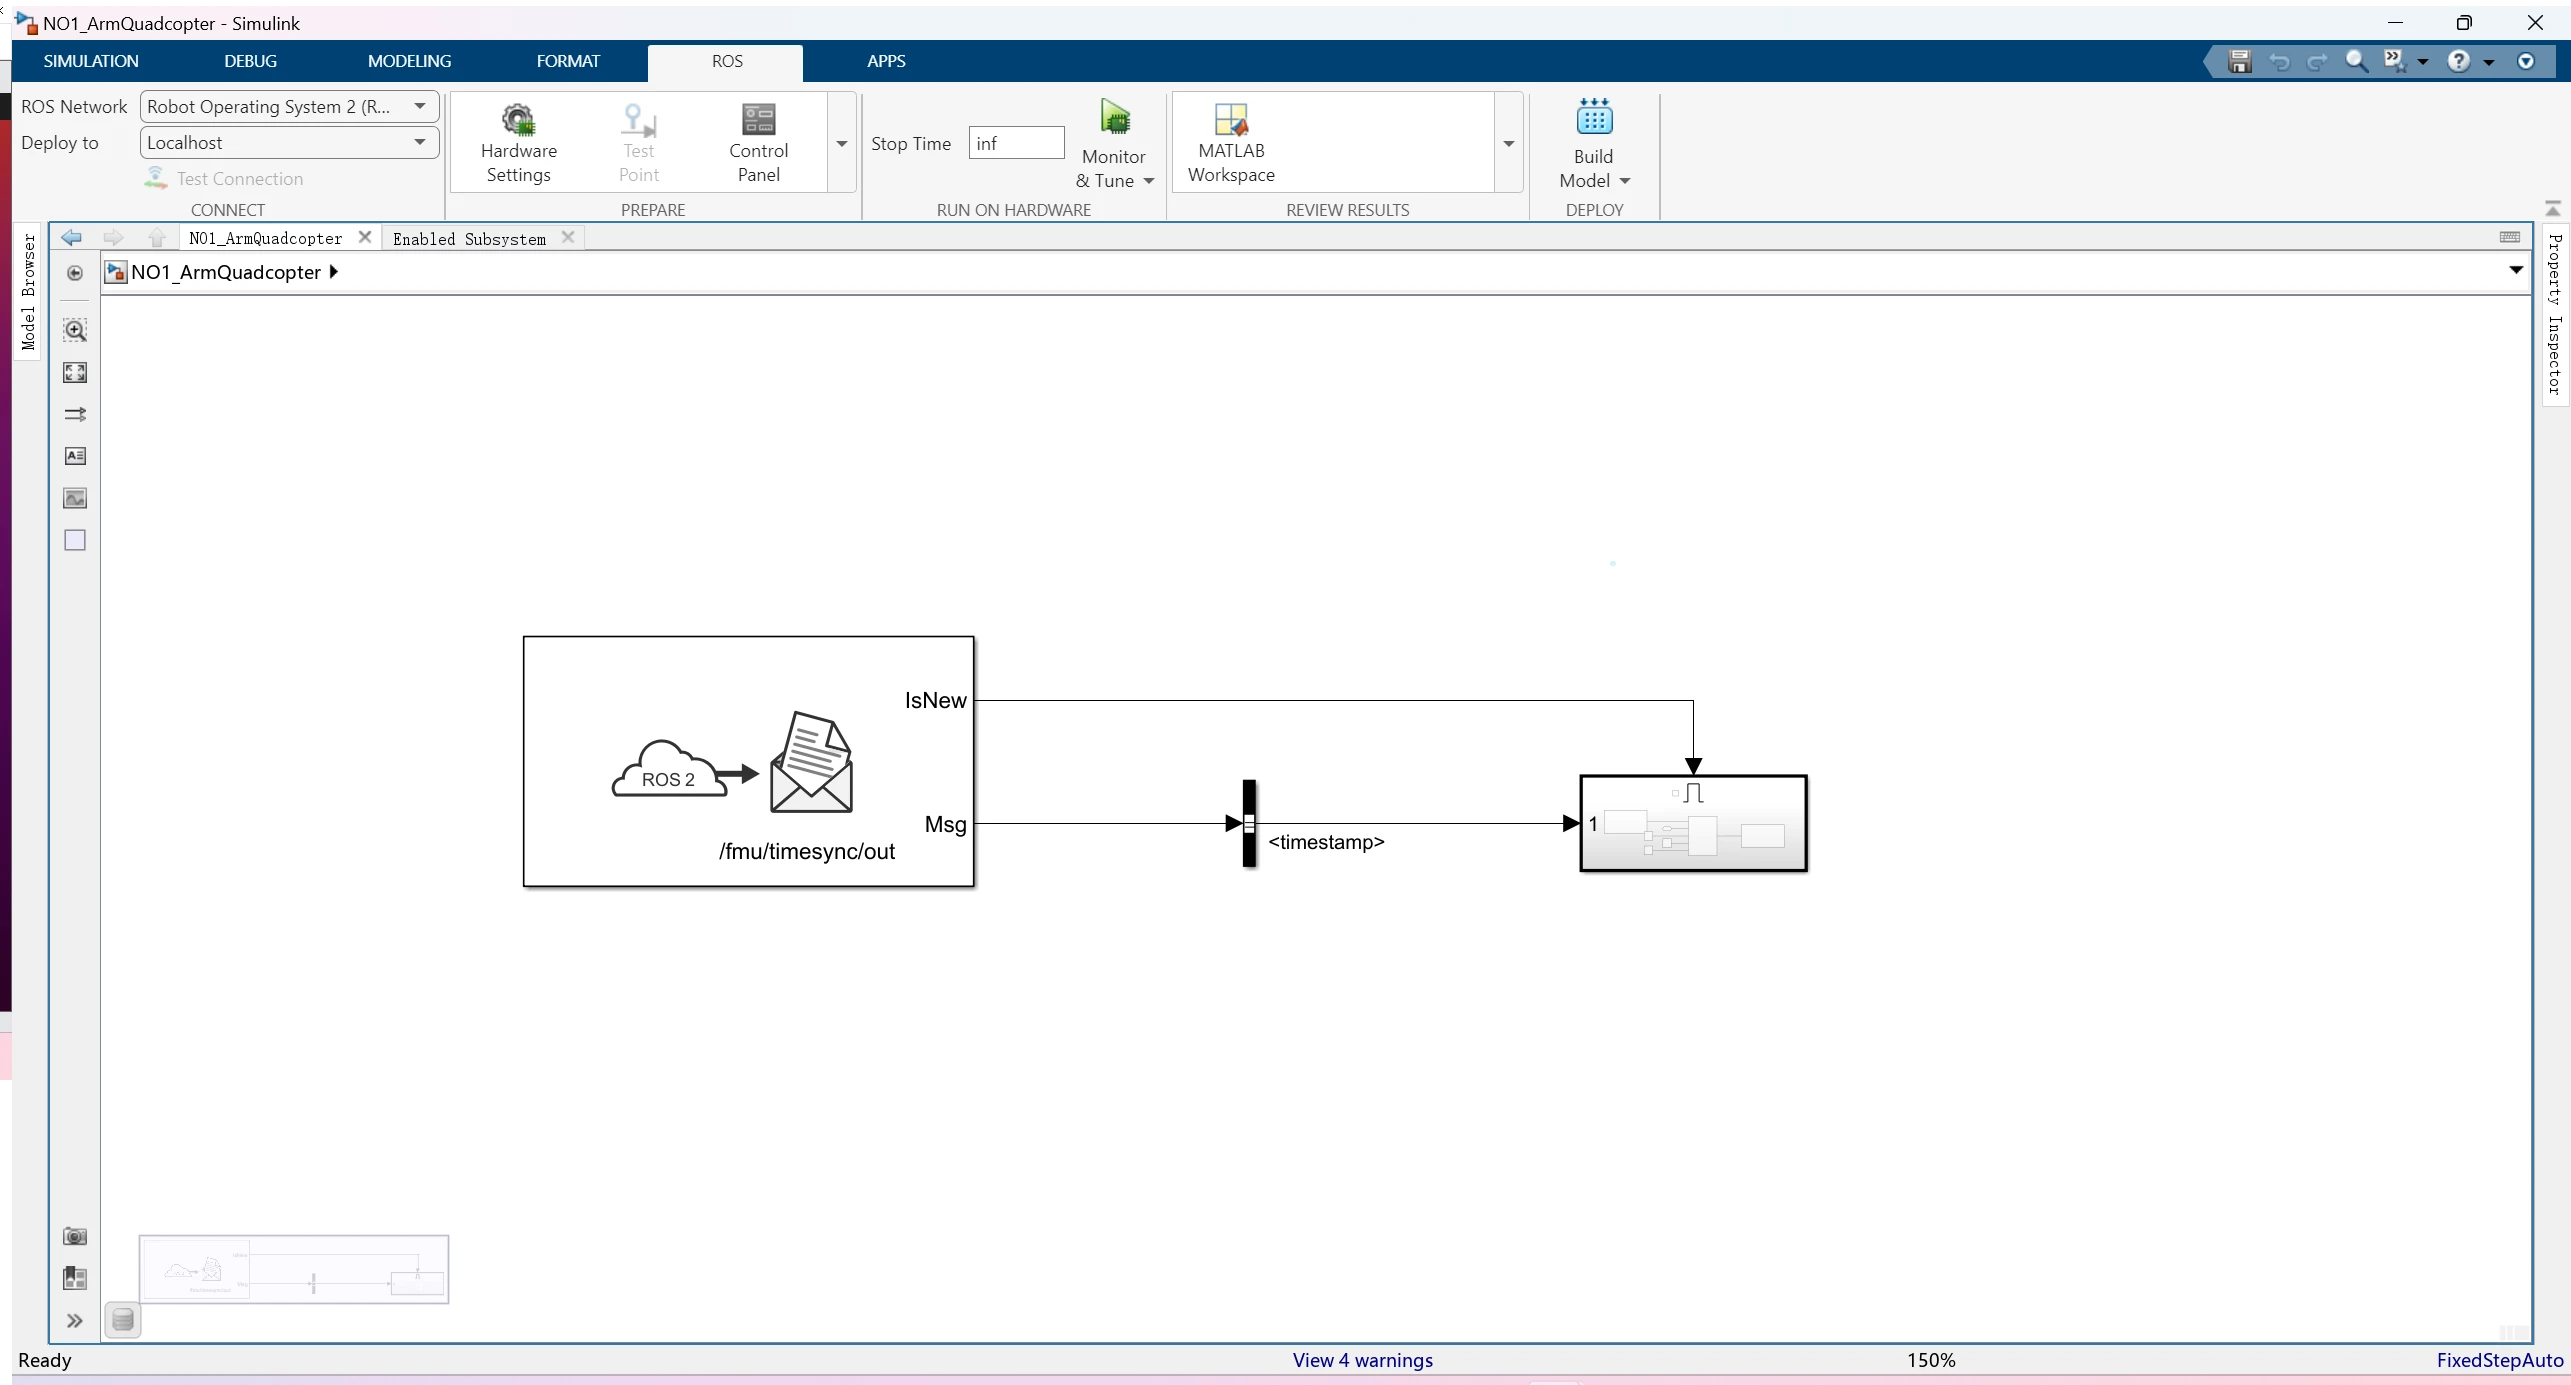Select the ROS 2 Subscribe block
Viewport: 2571px width, 1385px height.
[748, 761]
